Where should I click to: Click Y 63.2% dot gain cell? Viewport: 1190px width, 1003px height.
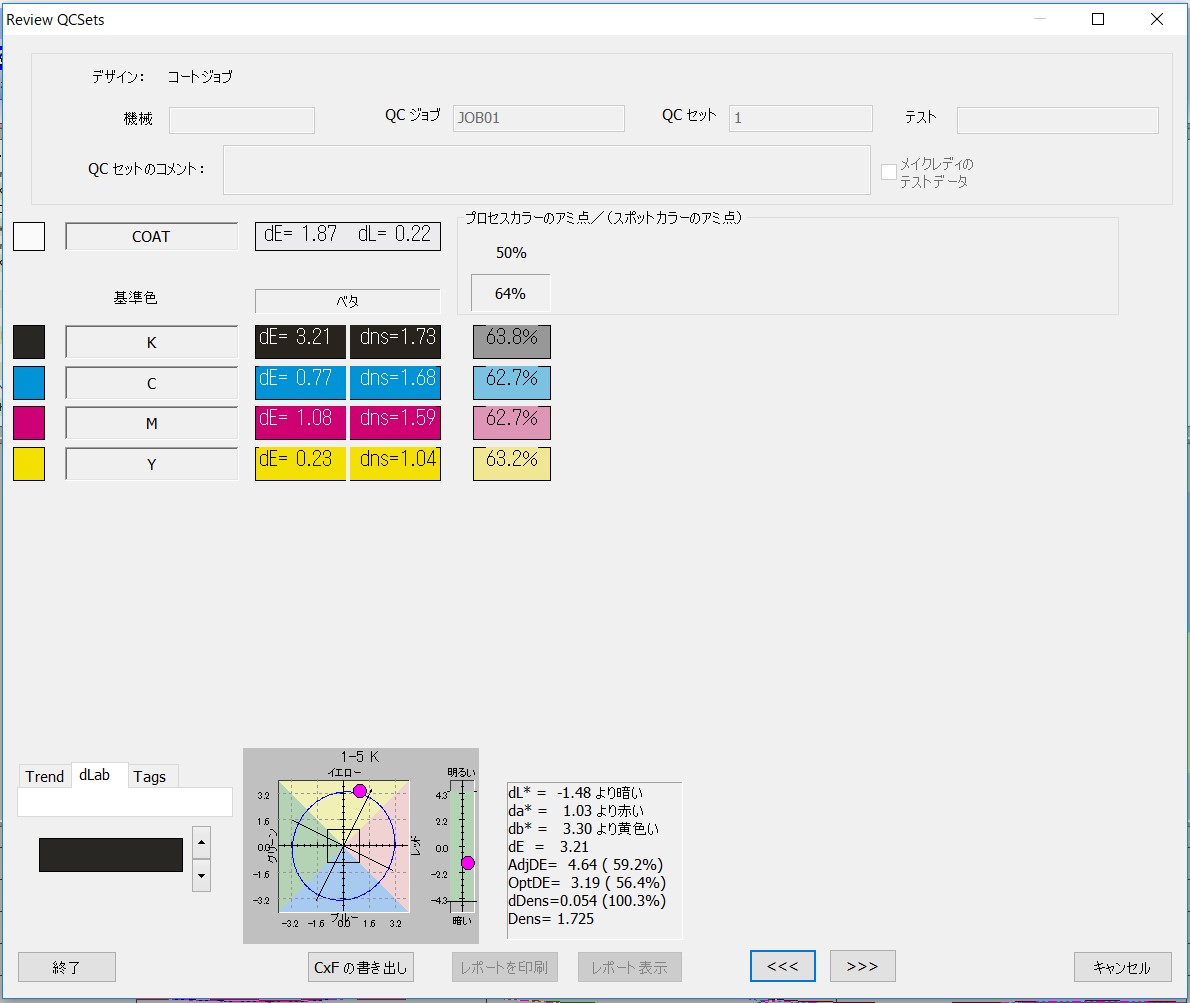(512, 464)
